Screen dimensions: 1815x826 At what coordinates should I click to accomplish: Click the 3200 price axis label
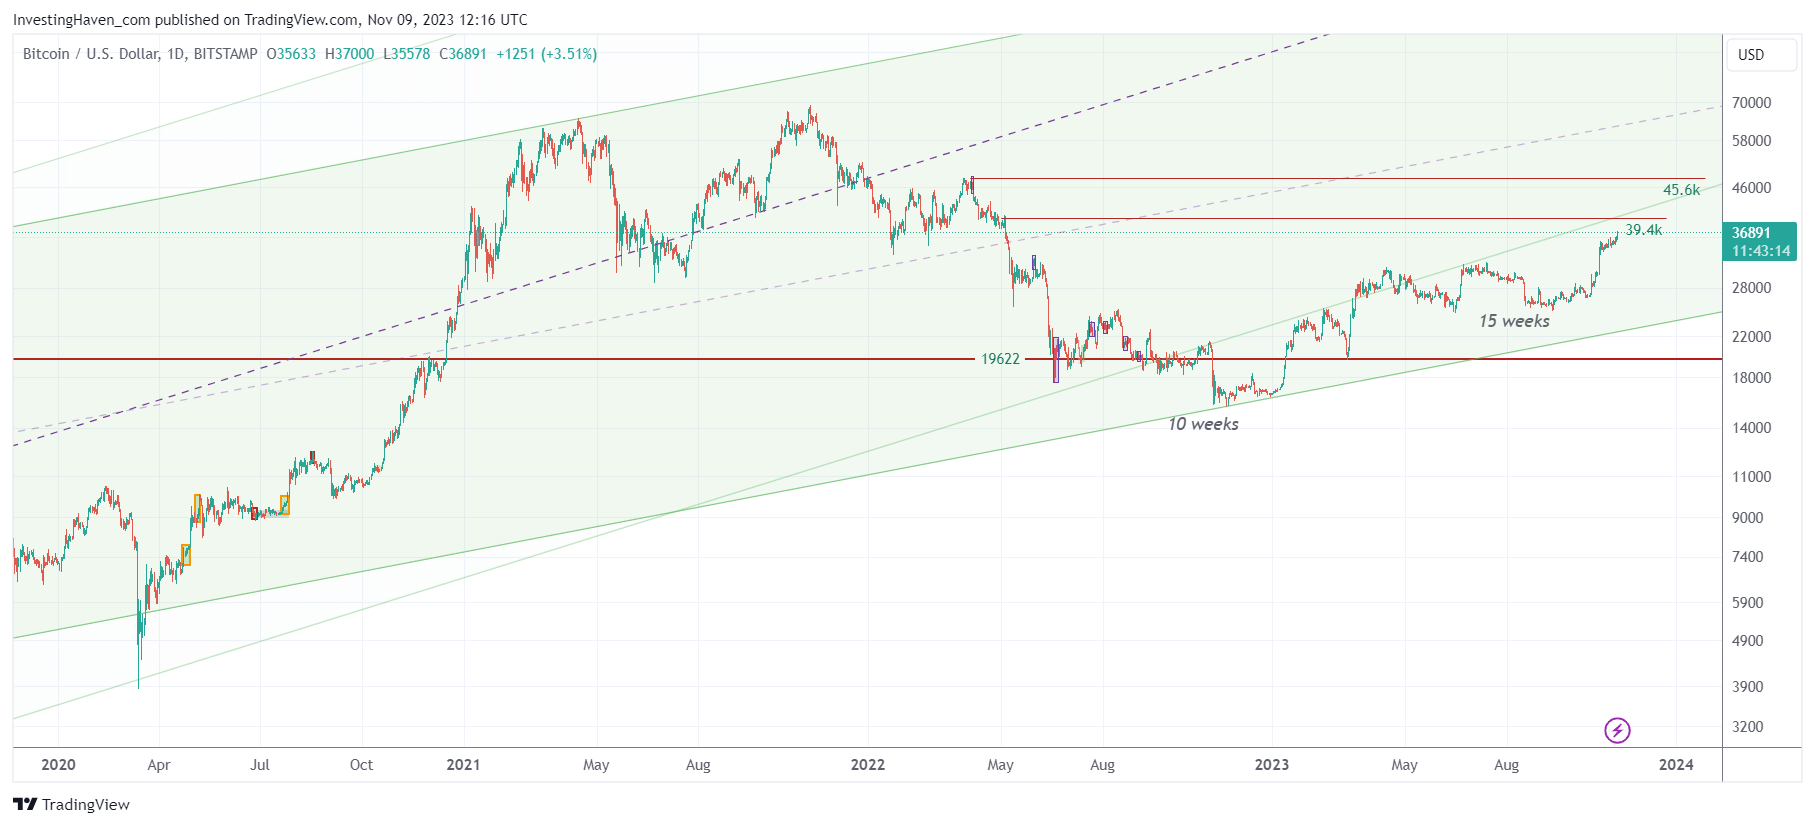[1747, 727]
